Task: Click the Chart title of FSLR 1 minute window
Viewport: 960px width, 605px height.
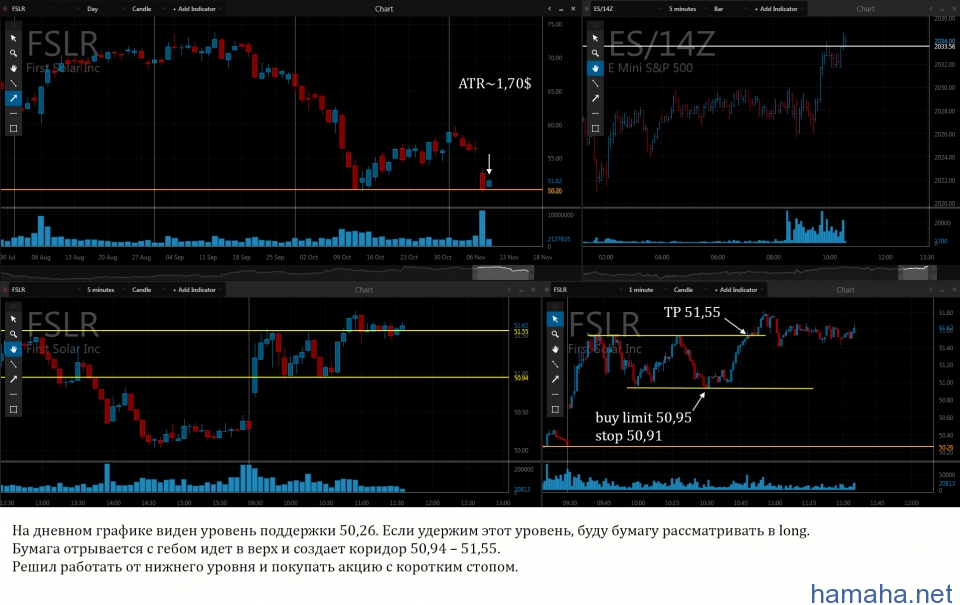Action: tap(845, 290)
